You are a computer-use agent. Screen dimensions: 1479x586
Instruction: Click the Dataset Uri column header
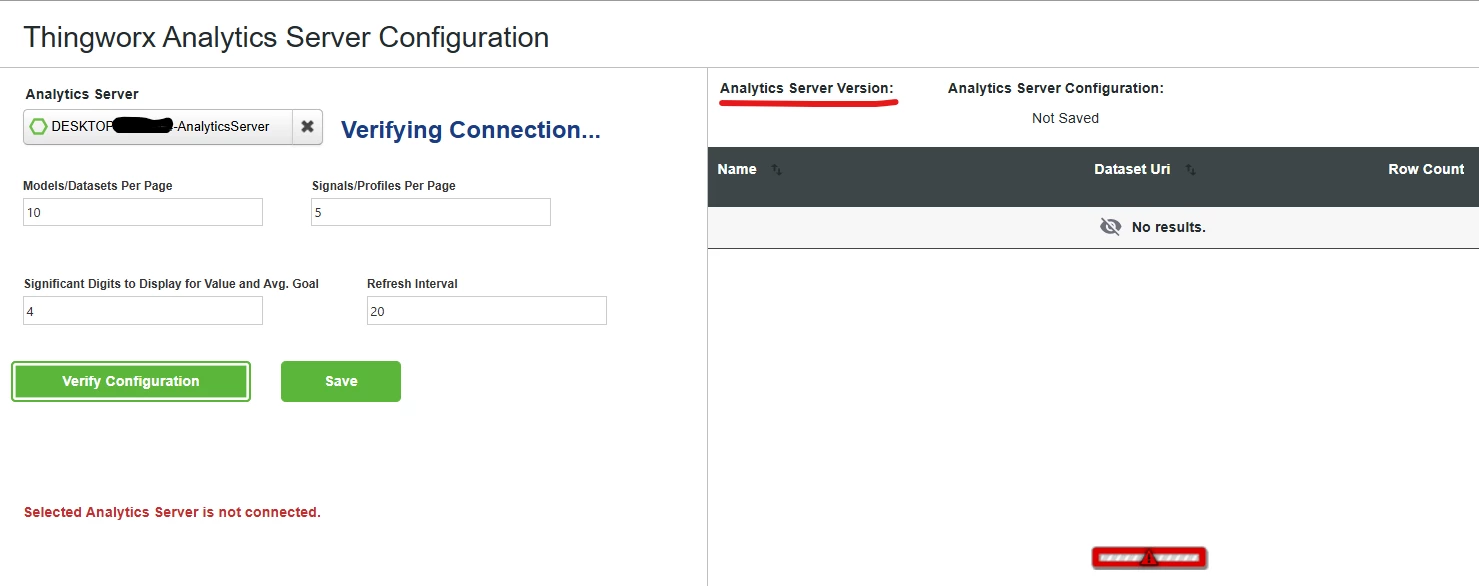1132,169
